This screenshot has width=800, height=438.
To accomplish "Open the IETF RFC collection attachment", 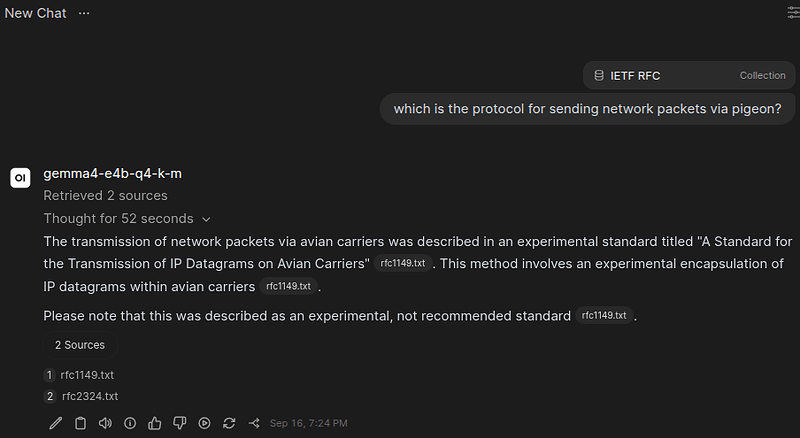I will point(689,76).
